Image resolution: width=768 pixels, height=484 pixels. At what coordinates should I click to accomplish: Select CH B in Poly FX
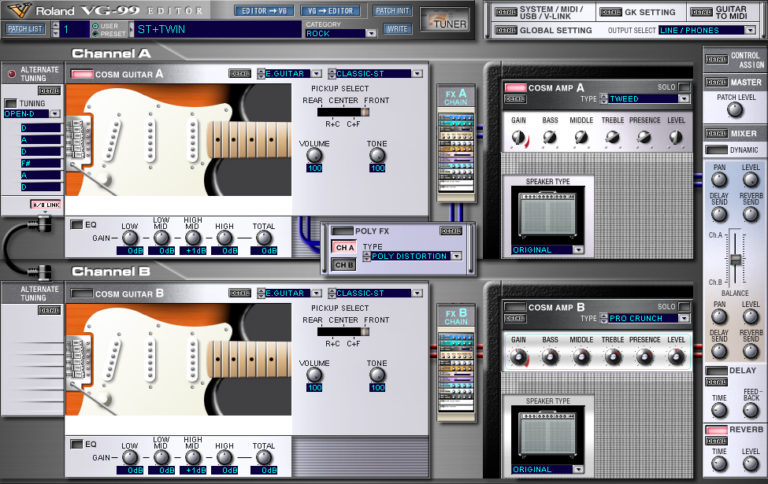[x=344, y=265]
